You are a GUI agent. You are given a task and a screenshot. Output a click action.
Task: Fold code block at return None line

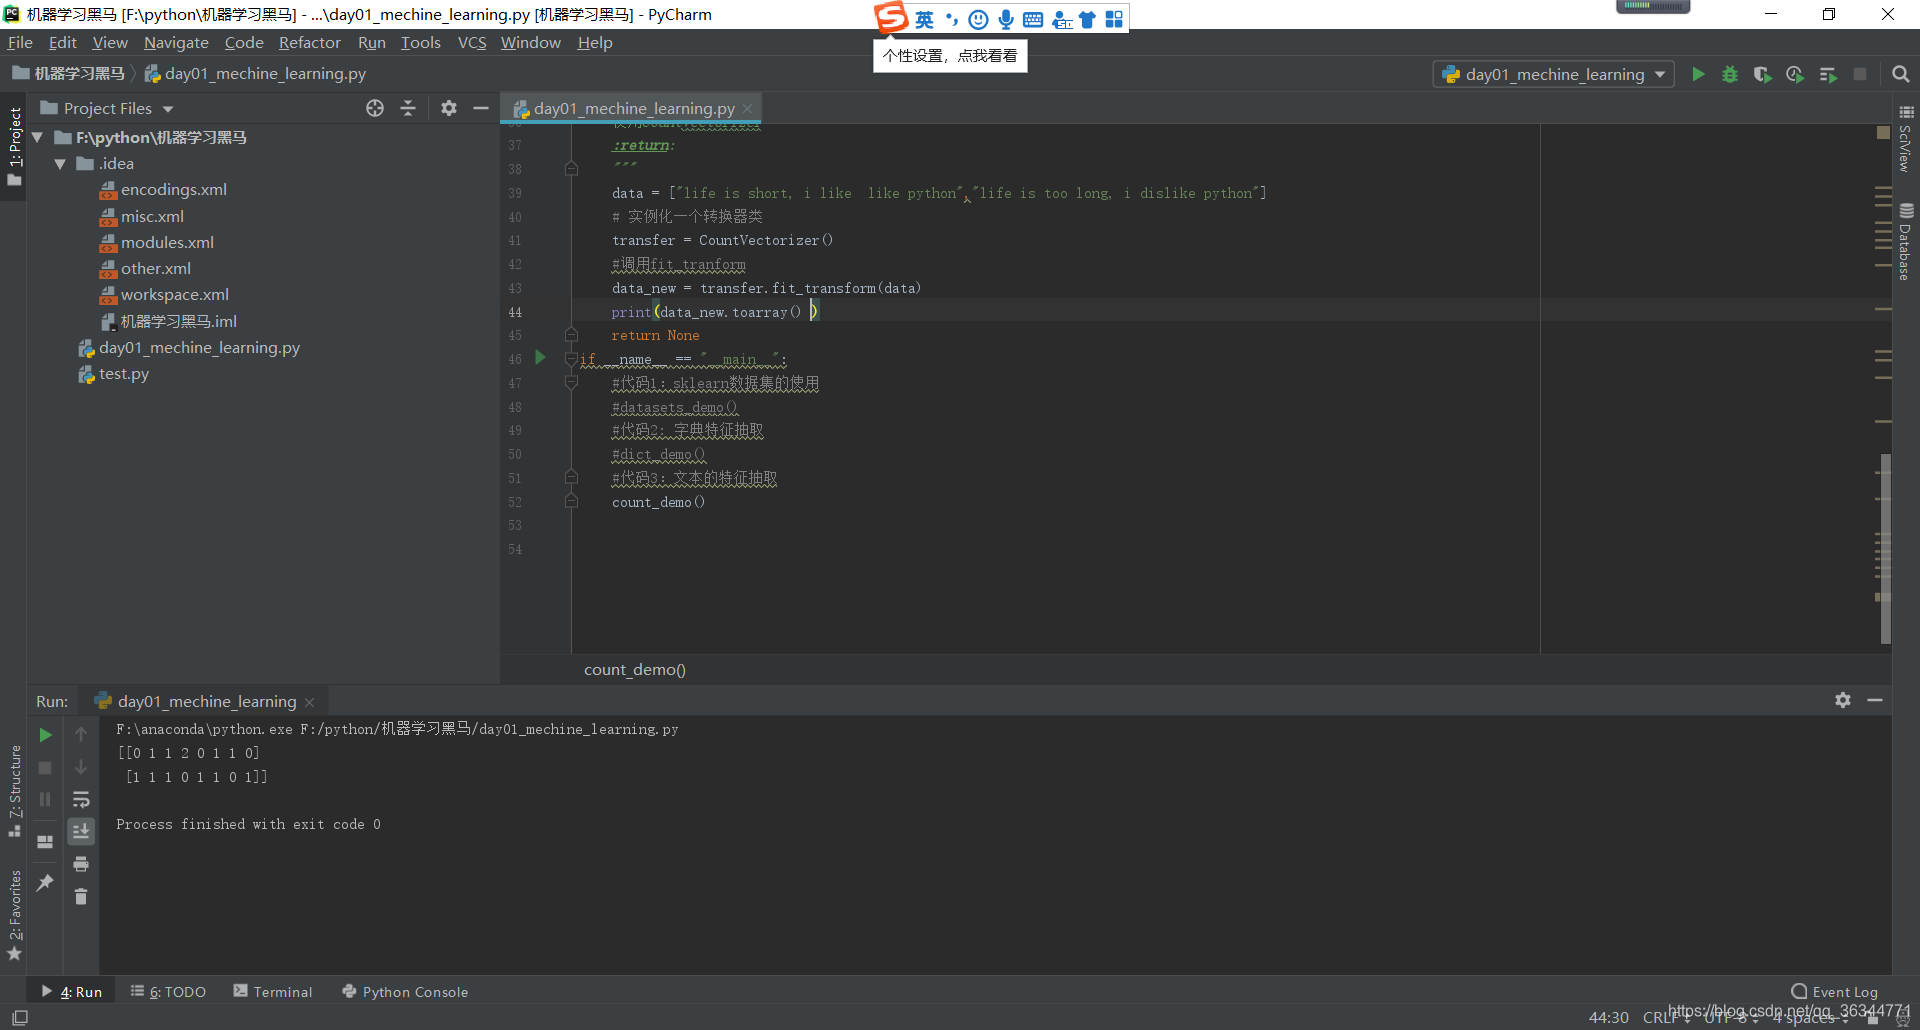[571, 335]
